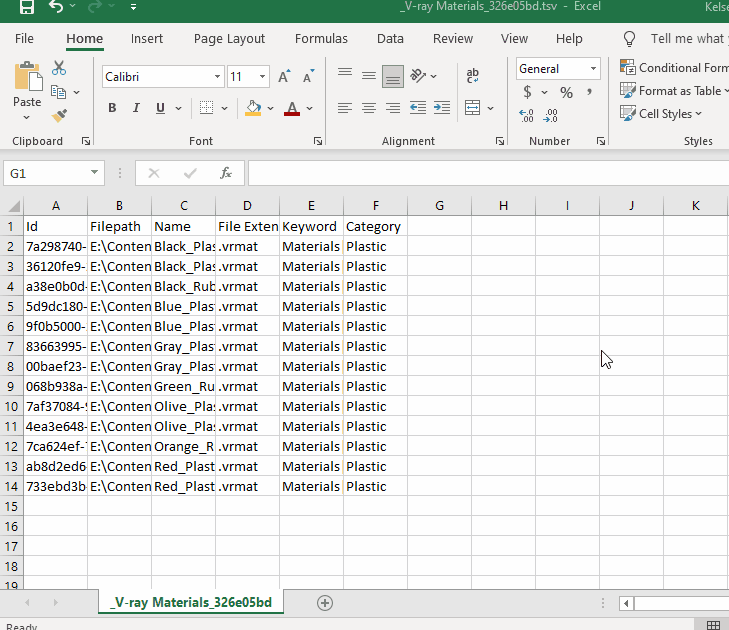Screen dimensions: 729x630
Task: Apply Percent Style number format
Action: 566,92
